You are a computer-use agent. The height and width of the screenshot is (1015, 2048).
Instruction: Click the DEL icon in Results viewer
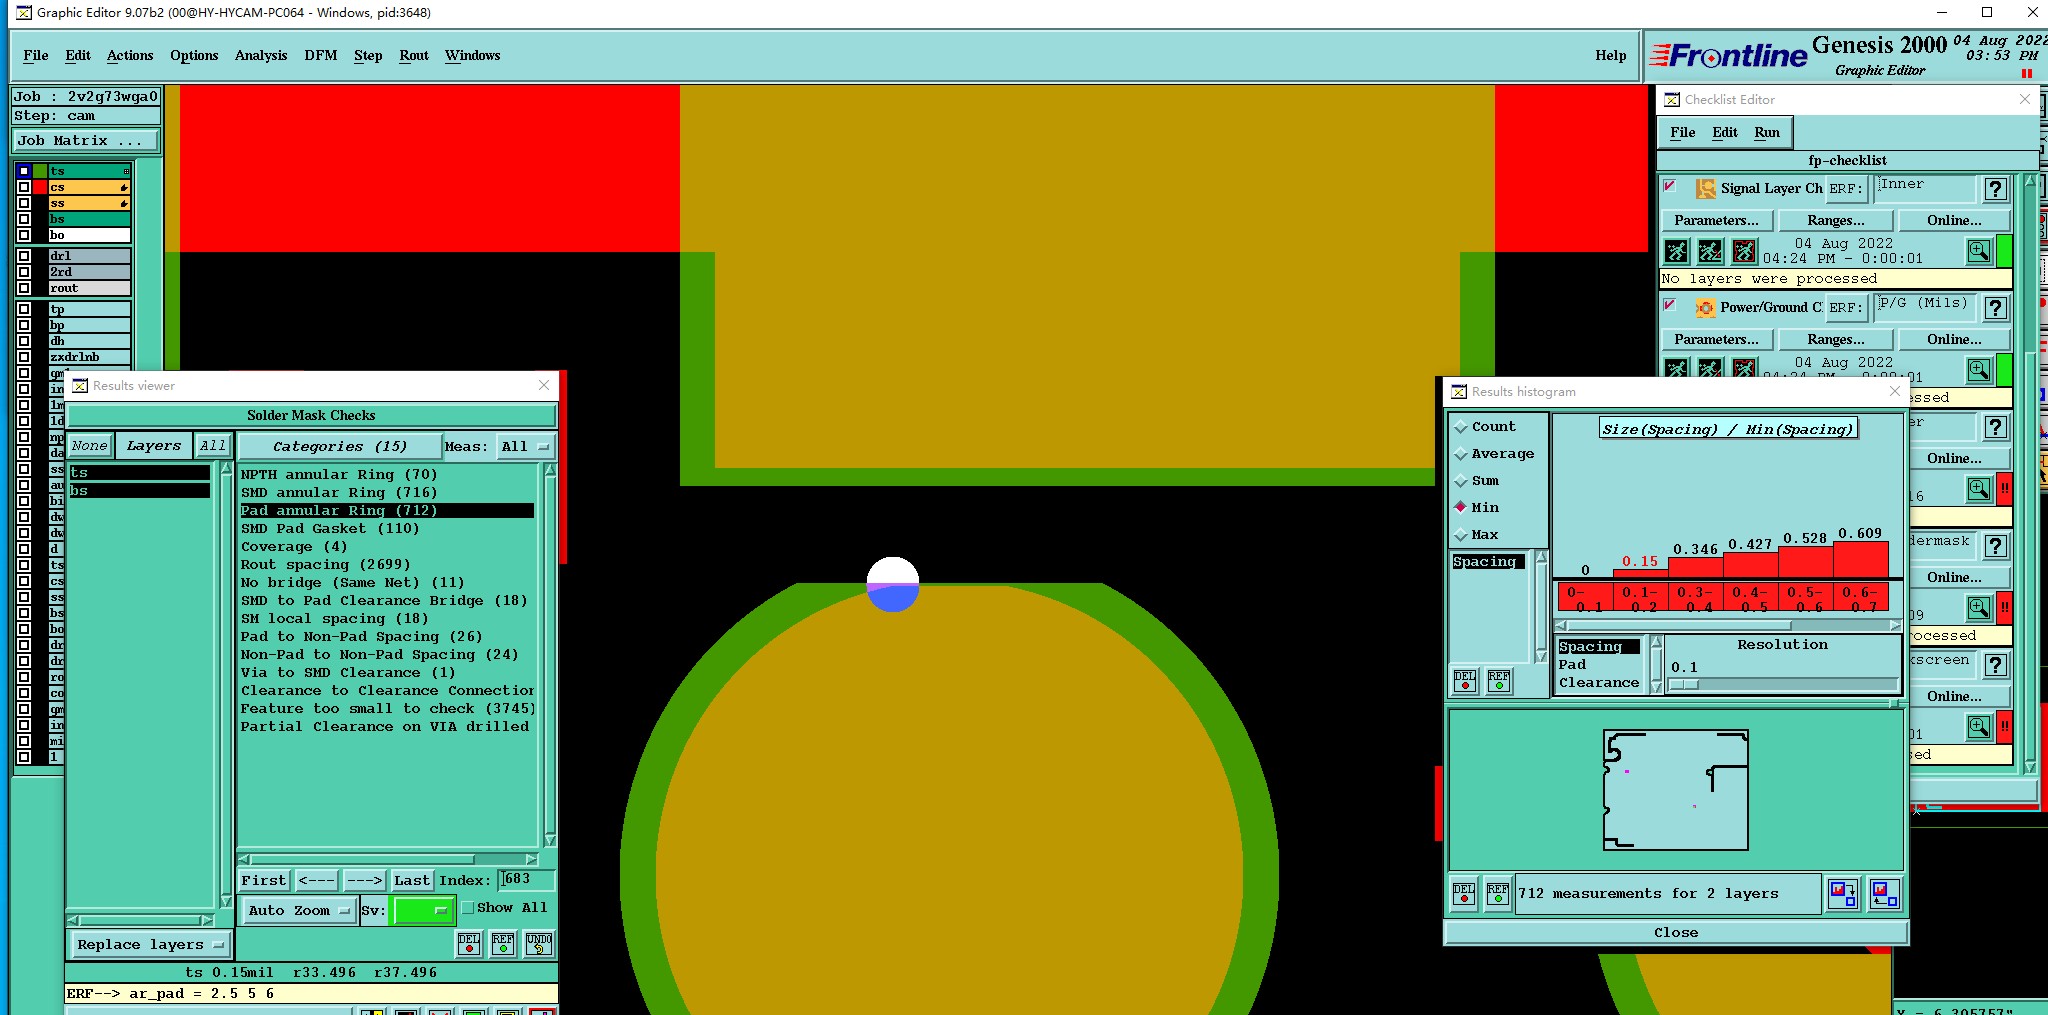(x=469, y=943)
